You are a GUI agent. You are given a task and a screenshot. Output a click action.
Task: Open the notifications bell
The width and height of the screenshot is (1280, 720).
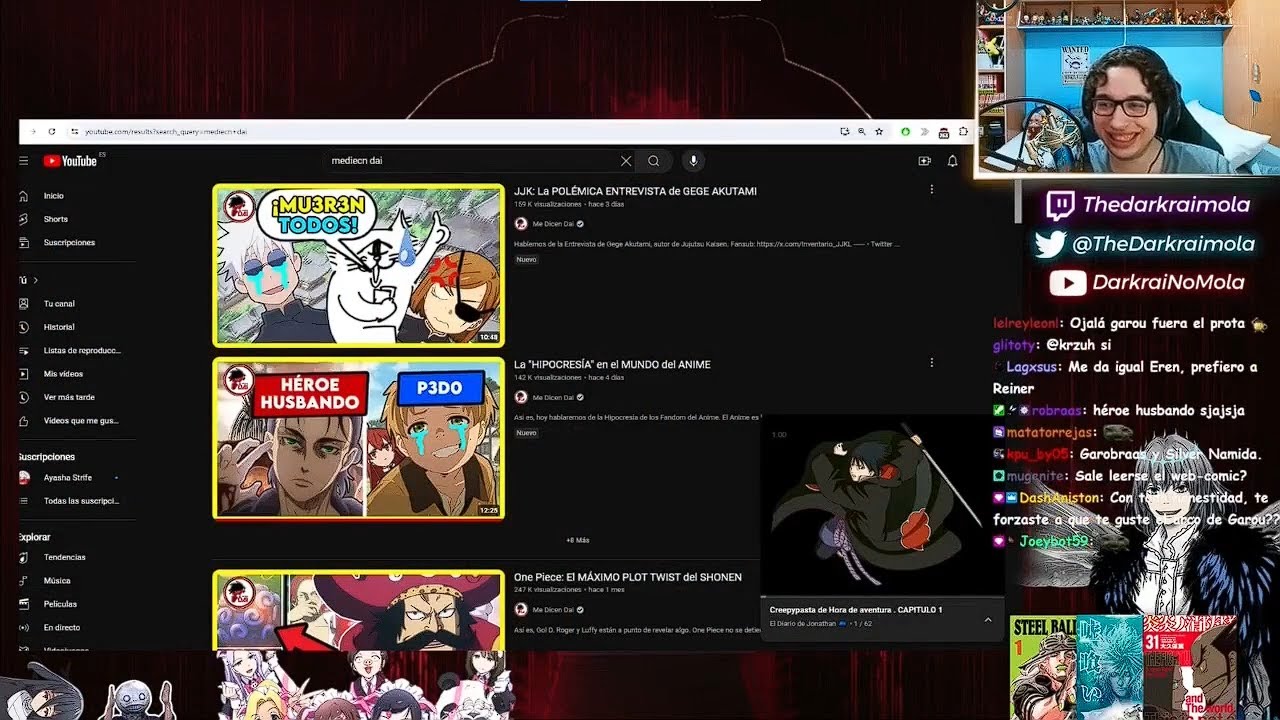coord(953,161)
